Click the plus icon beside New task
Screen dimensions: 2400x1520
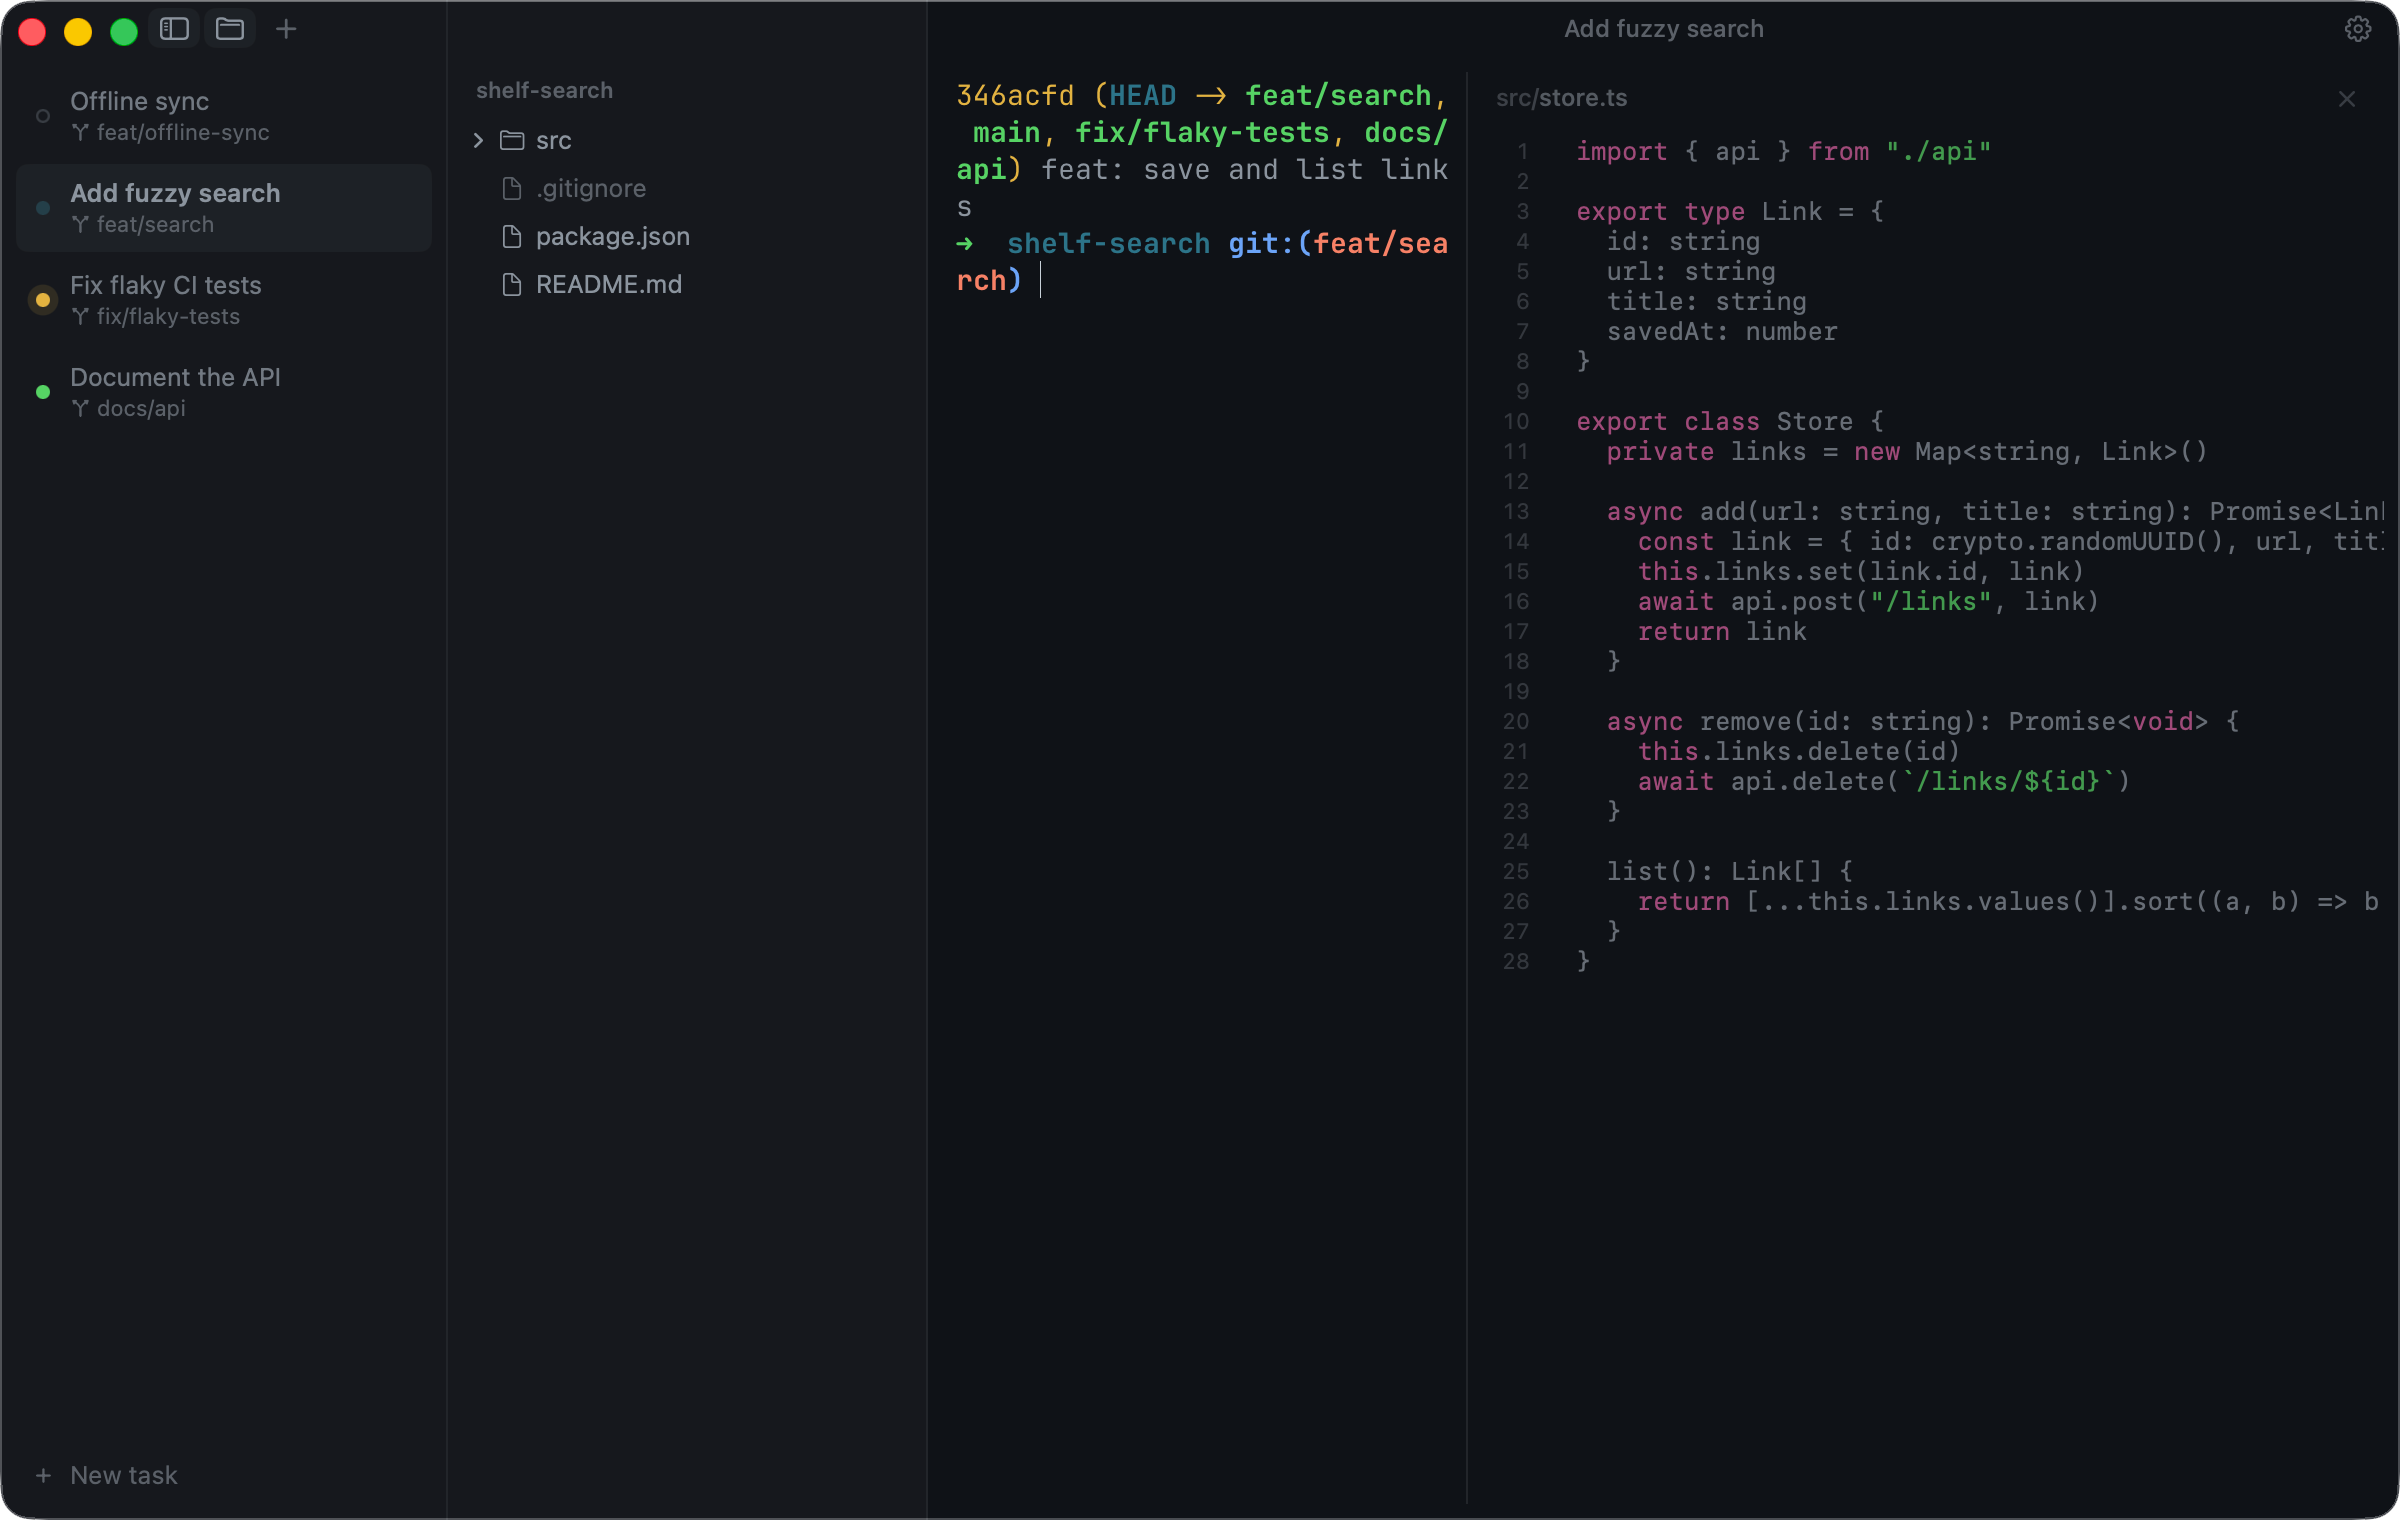43,1475
